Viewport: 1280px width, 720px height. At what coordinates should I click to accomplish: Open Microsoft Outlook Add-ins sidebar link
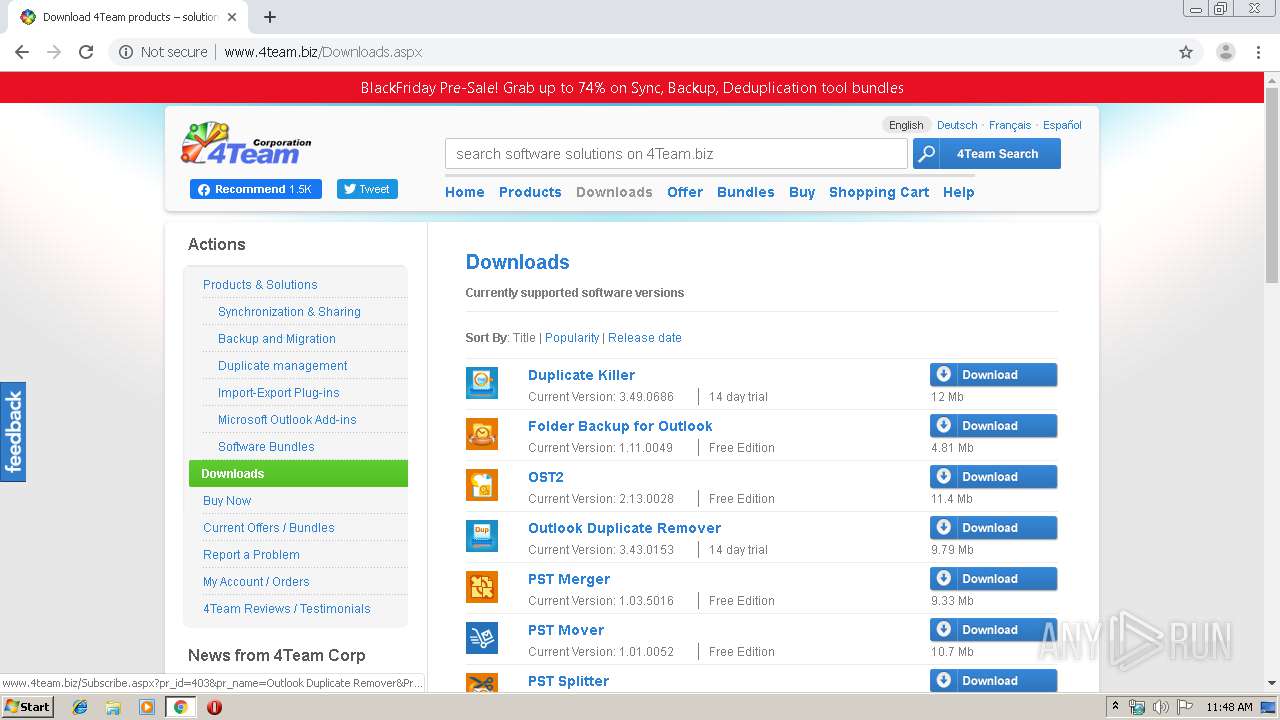coord(287,420)
